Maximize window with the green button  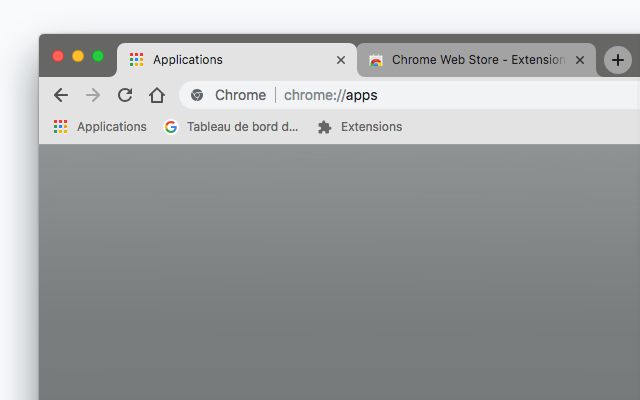[x=98, y=56]
